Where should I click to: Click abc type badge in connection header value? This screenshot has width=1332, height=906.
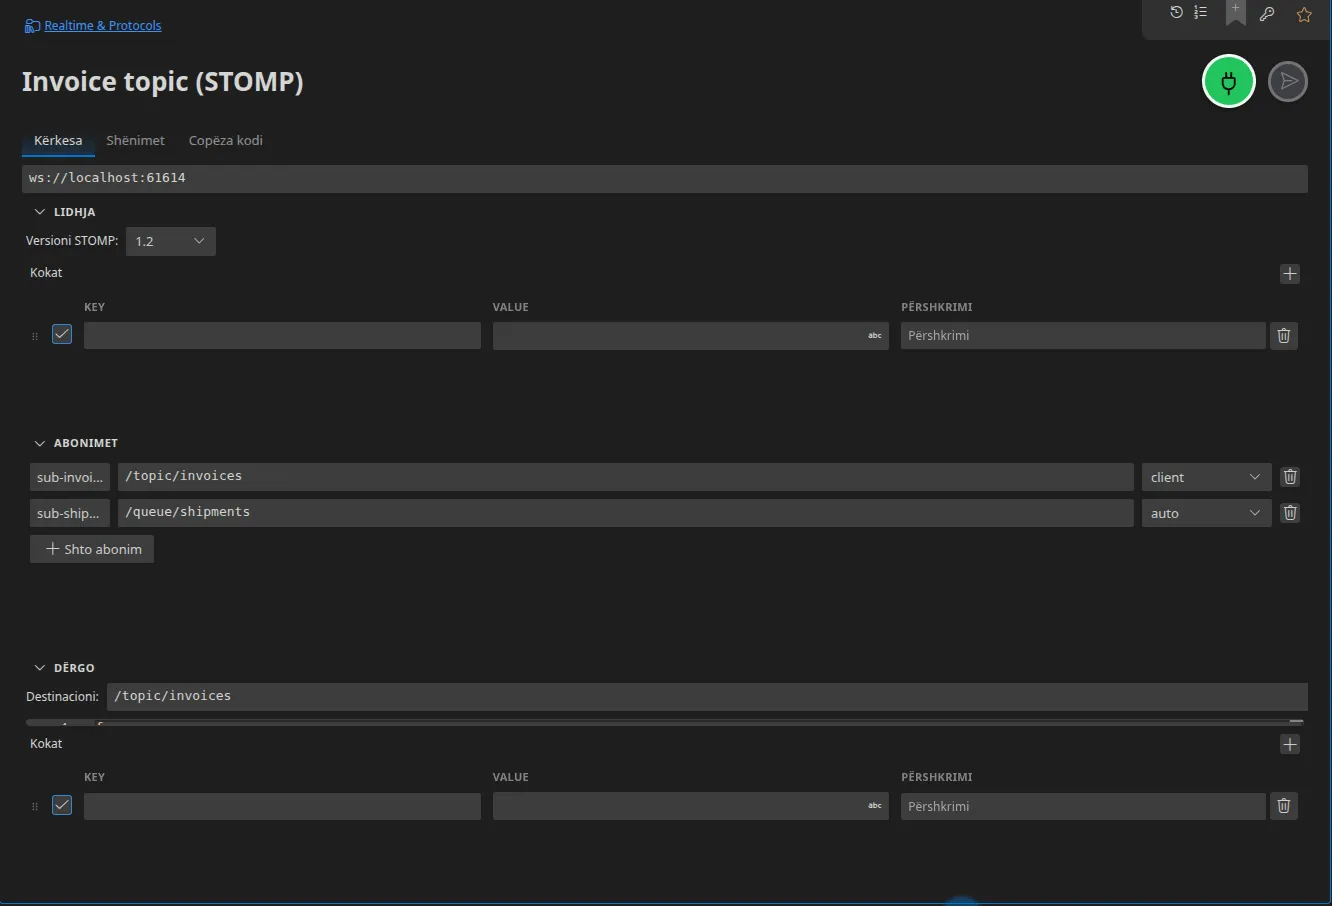875,336
